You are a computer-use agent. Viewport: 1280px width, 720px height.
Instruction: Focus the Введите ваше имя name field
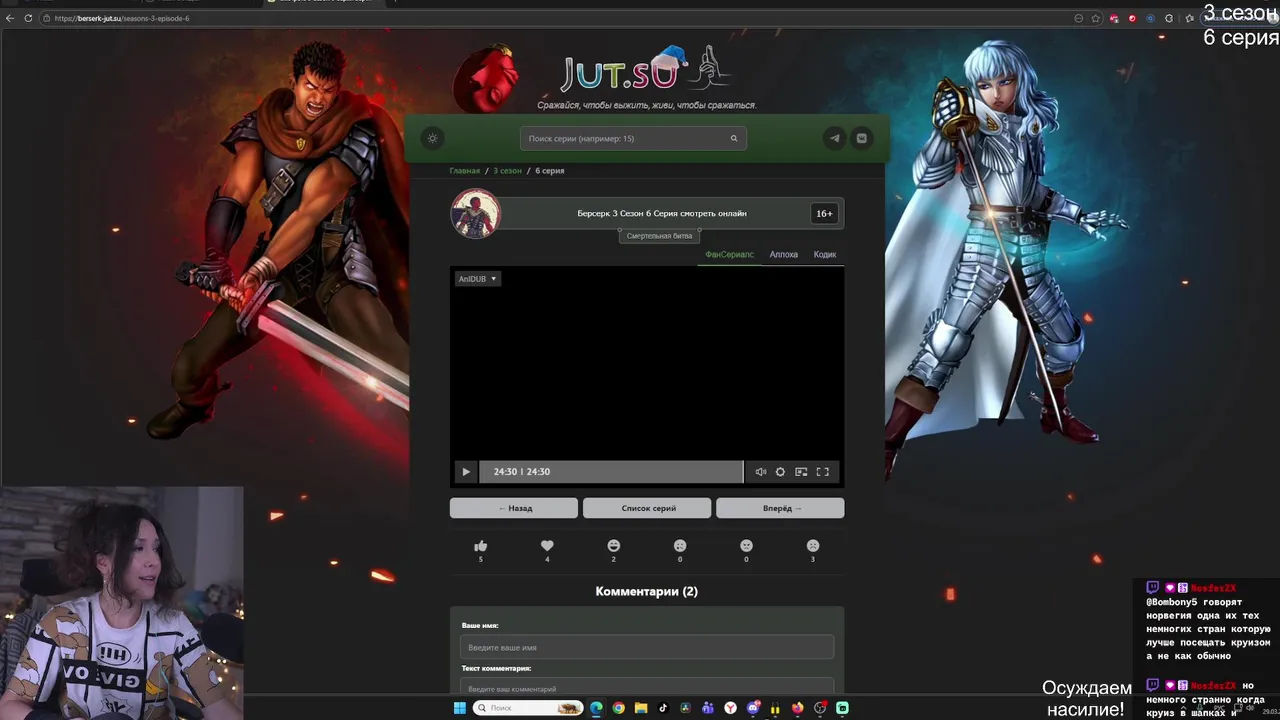pyautogui.click(x=647, y=647)
